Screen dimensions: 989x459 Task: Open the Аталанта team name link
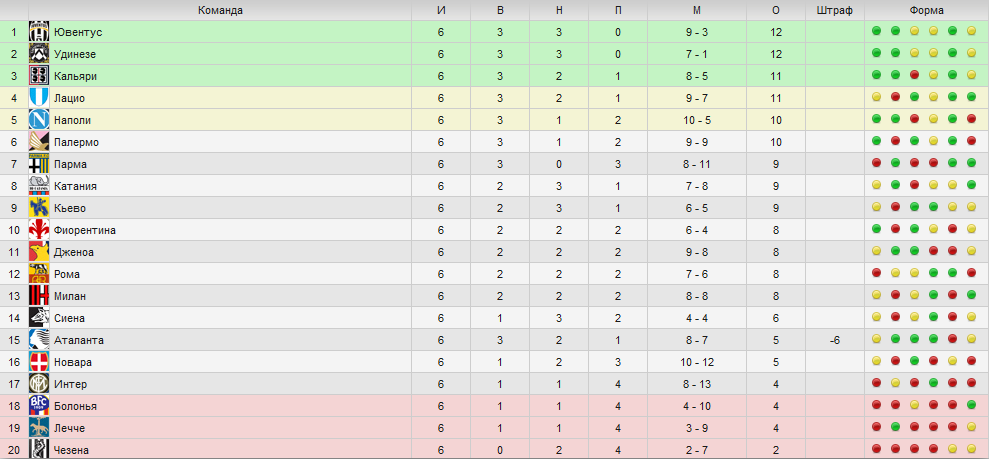tap(79, 340)
